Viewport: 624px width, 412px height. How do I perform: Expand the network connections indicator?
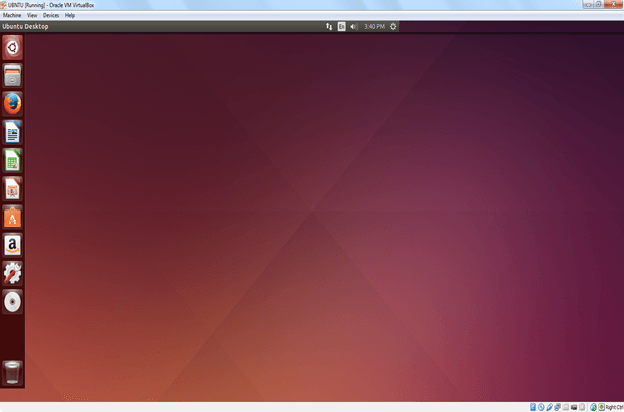point(329,26)
